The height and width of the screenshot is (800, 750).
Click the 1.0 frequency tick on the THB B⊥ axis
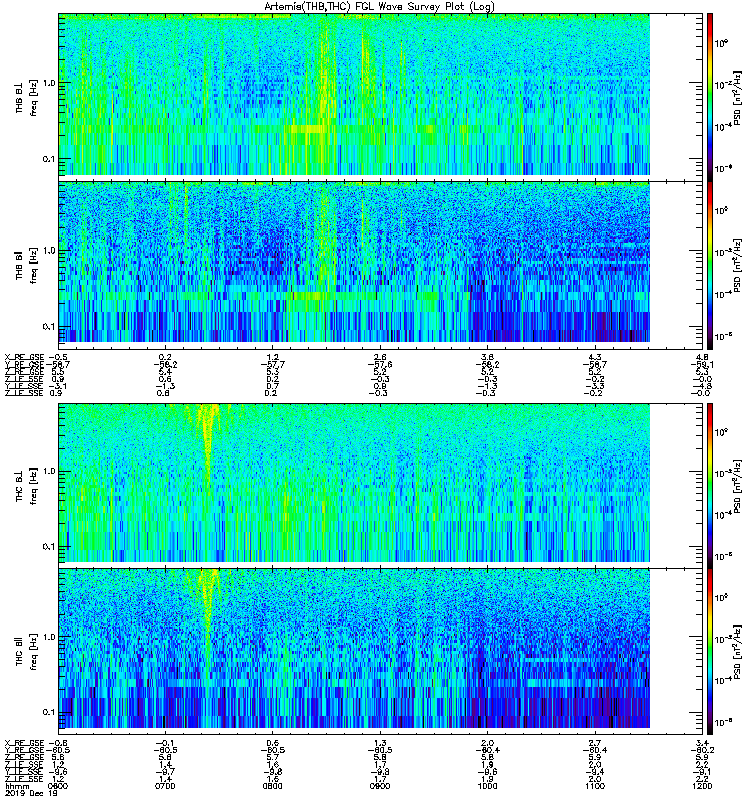pyautogui.click(x=49, y=83)
